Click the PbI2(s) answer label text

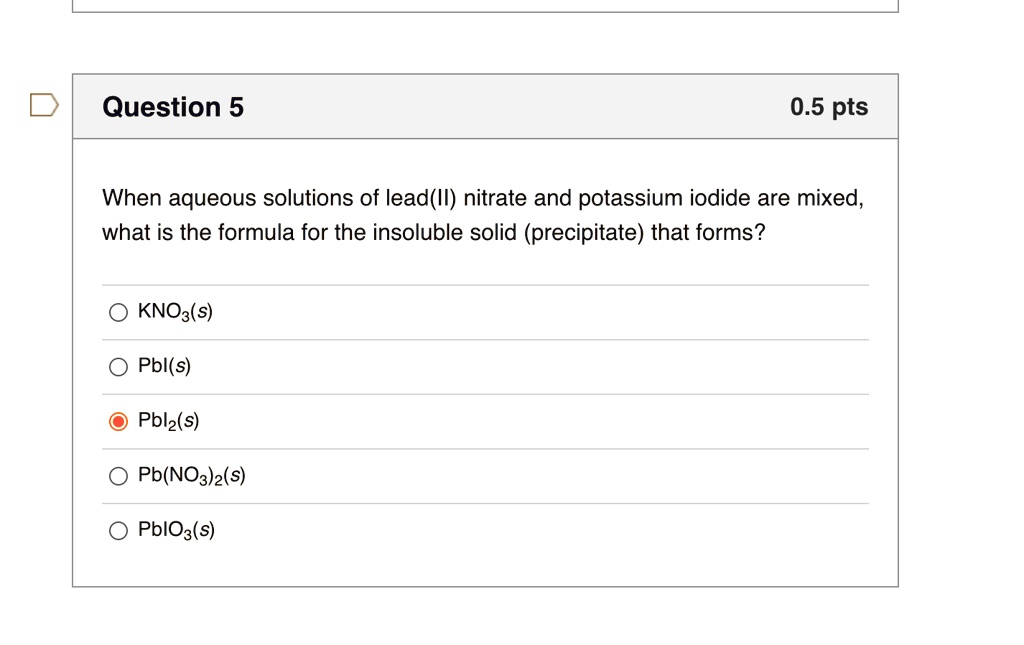pyautogui.click(x=169, y=420)
